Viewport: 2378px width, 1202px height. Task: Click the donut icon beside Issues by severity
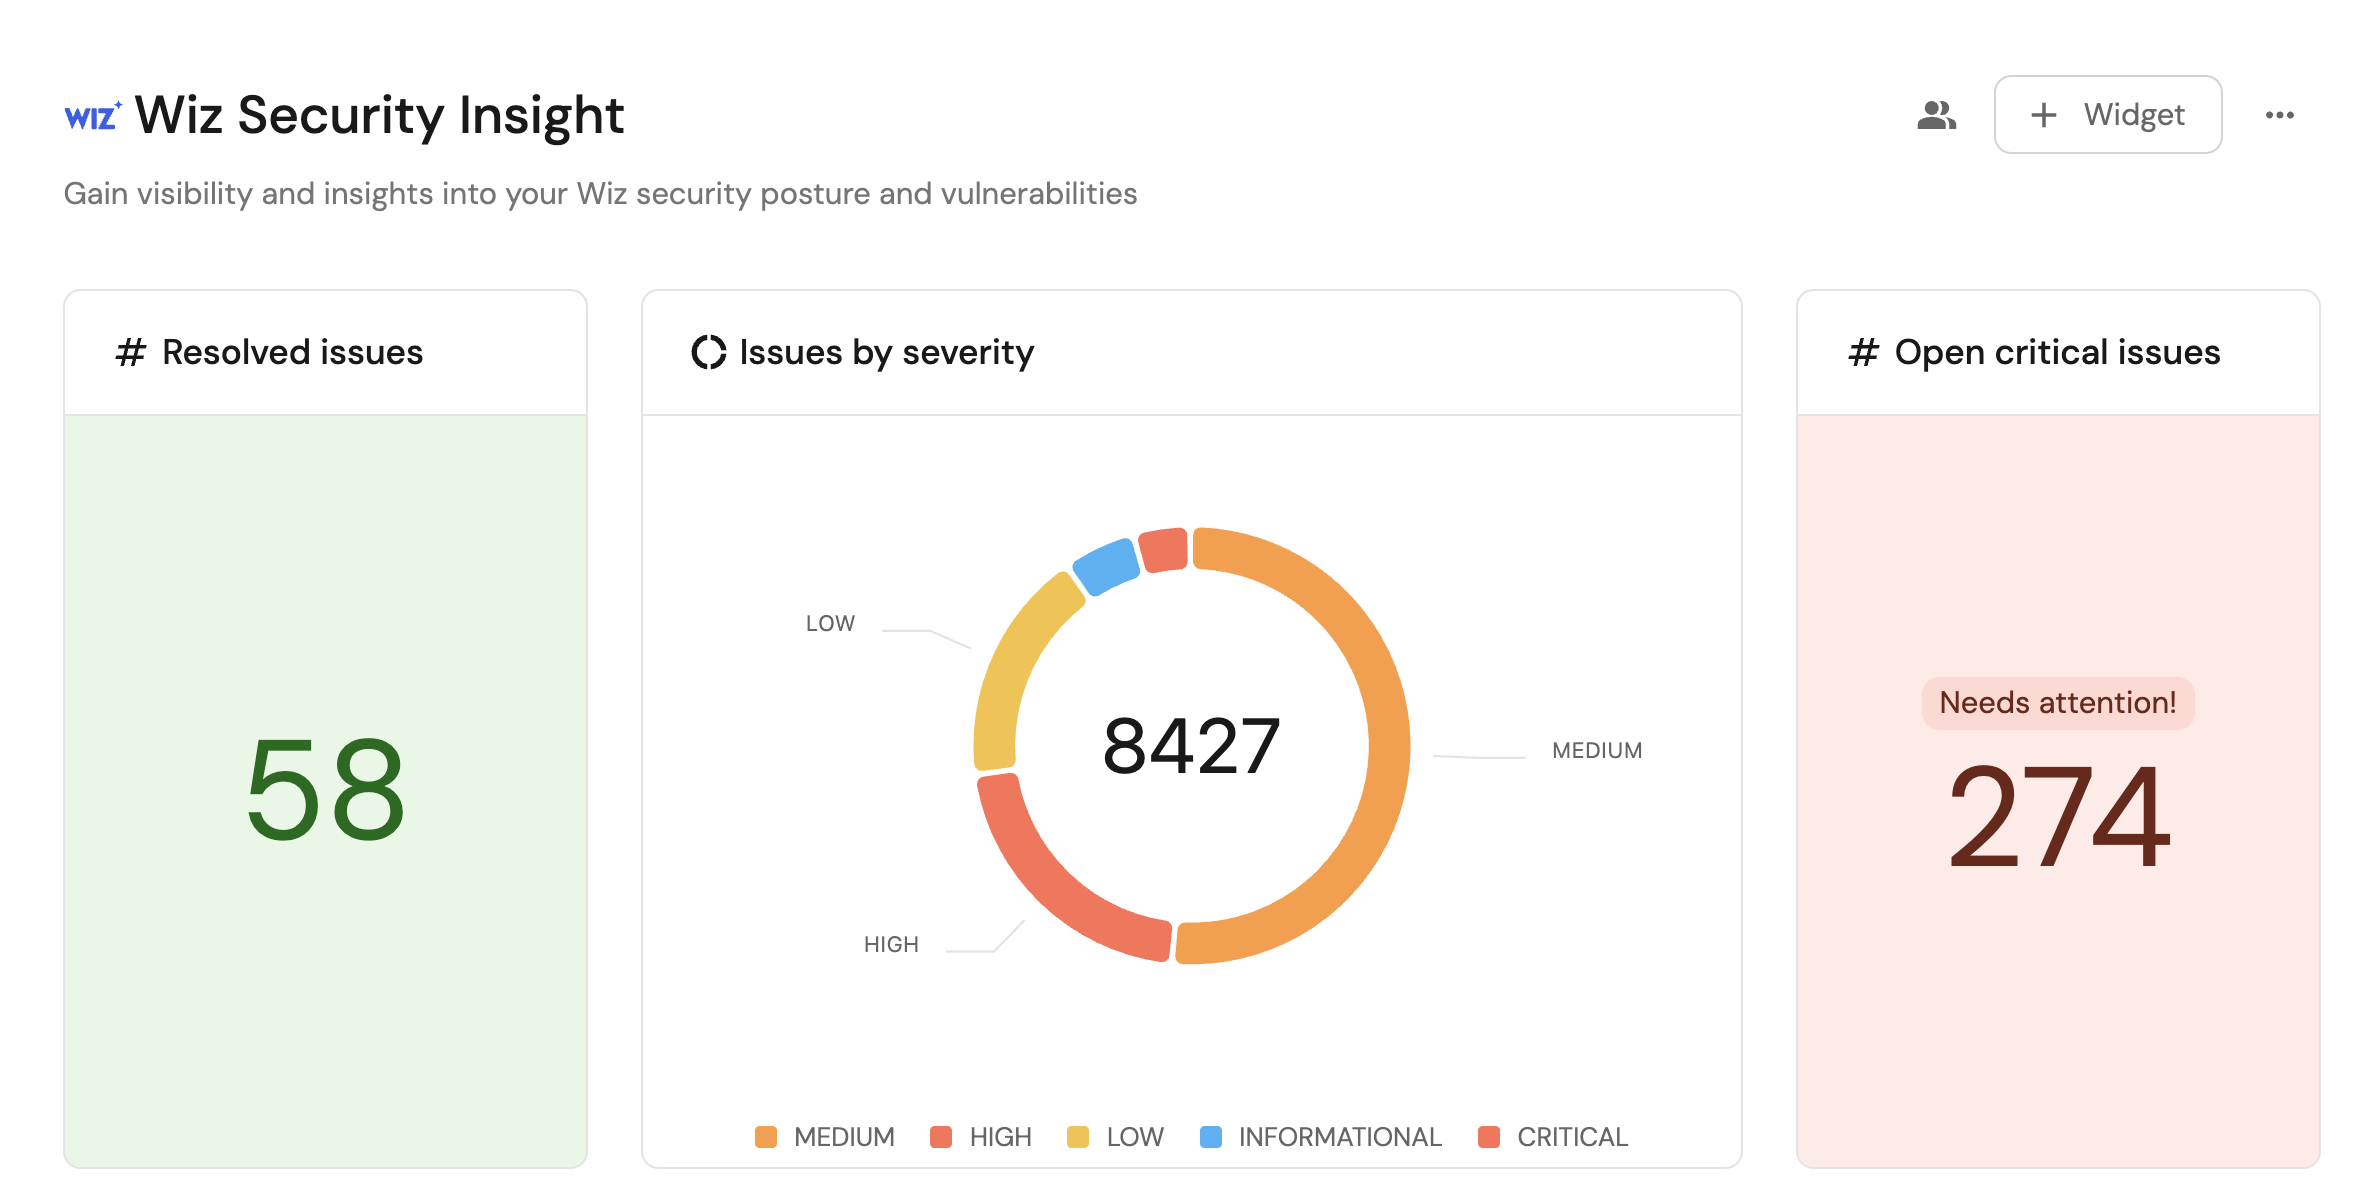point(708,353)
